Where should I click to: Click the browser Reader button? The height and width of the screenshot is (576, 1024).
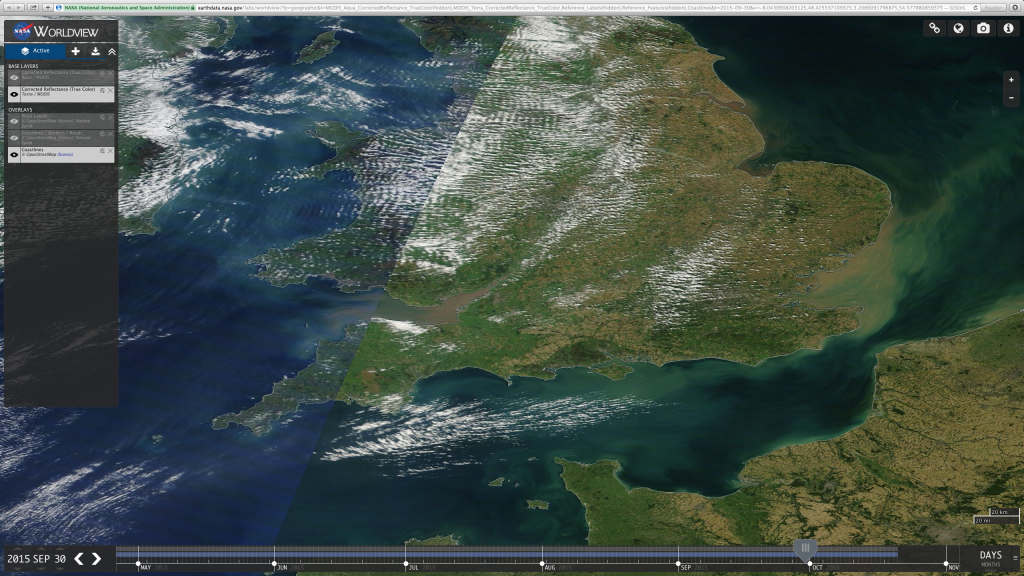click(994, 7)
